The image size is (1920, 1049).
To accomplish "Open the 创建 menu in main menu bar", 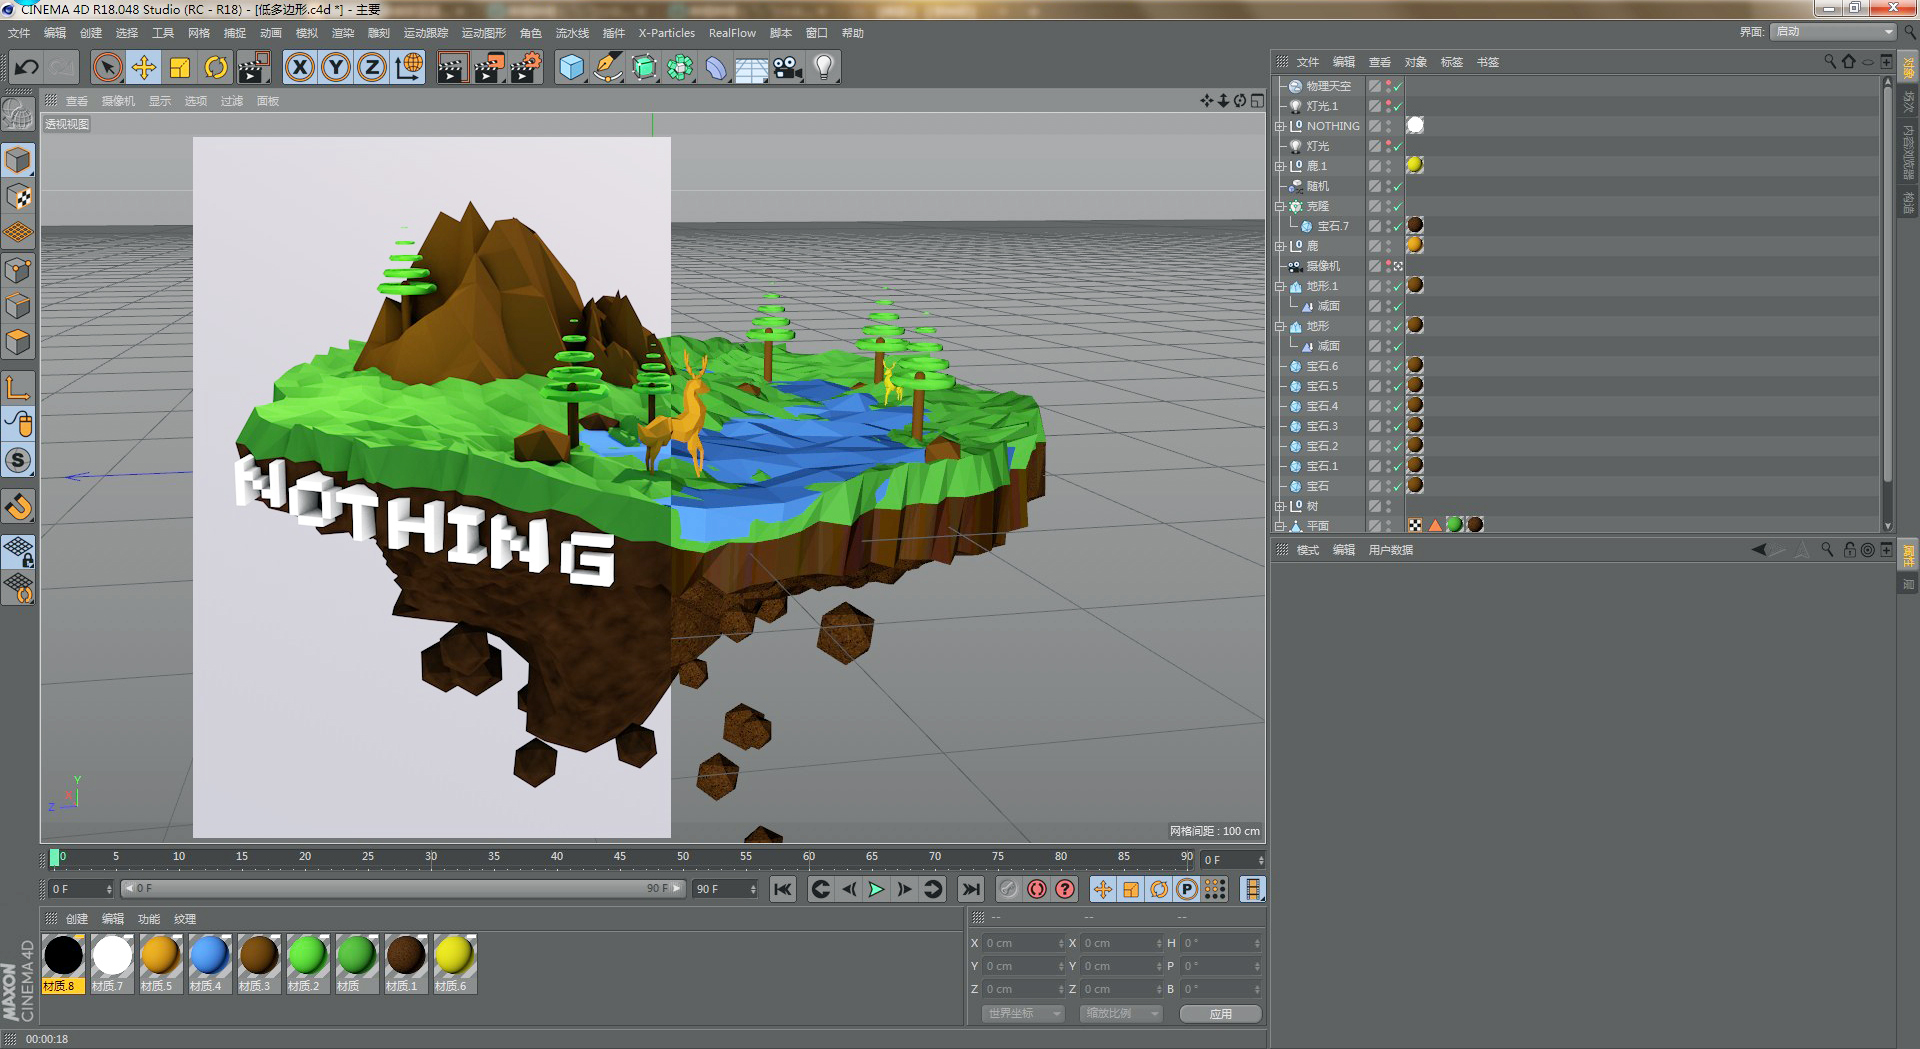I will tap(91, 33).
